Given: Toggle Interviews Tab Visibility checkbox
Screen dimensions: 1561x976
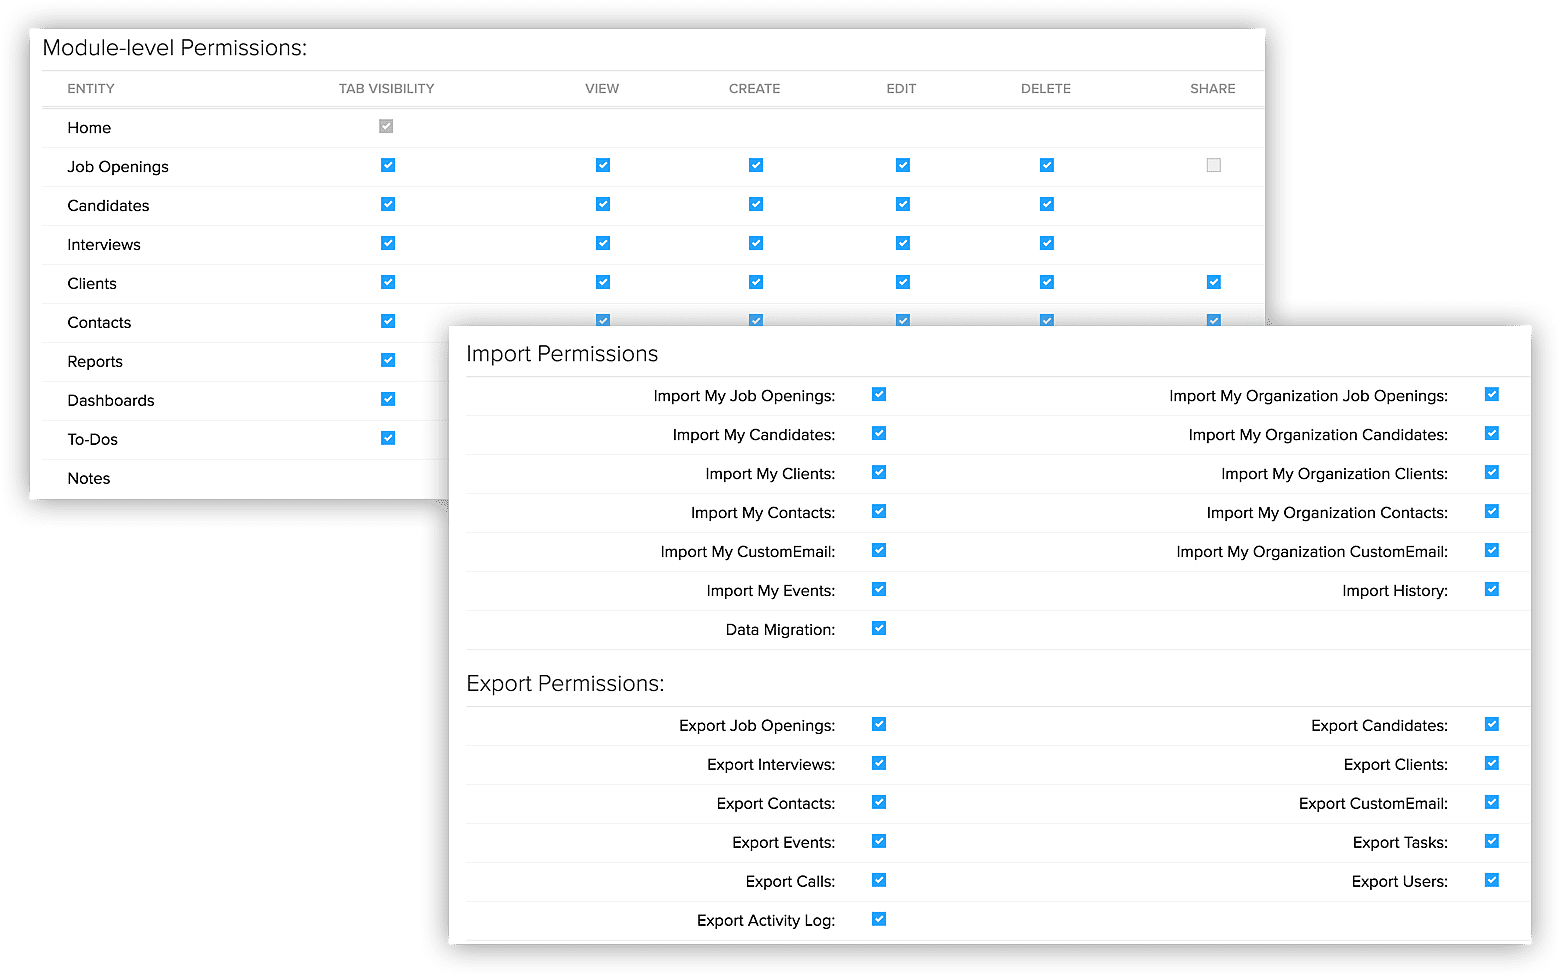Looking at the screenshot, I should coord(388,243).
